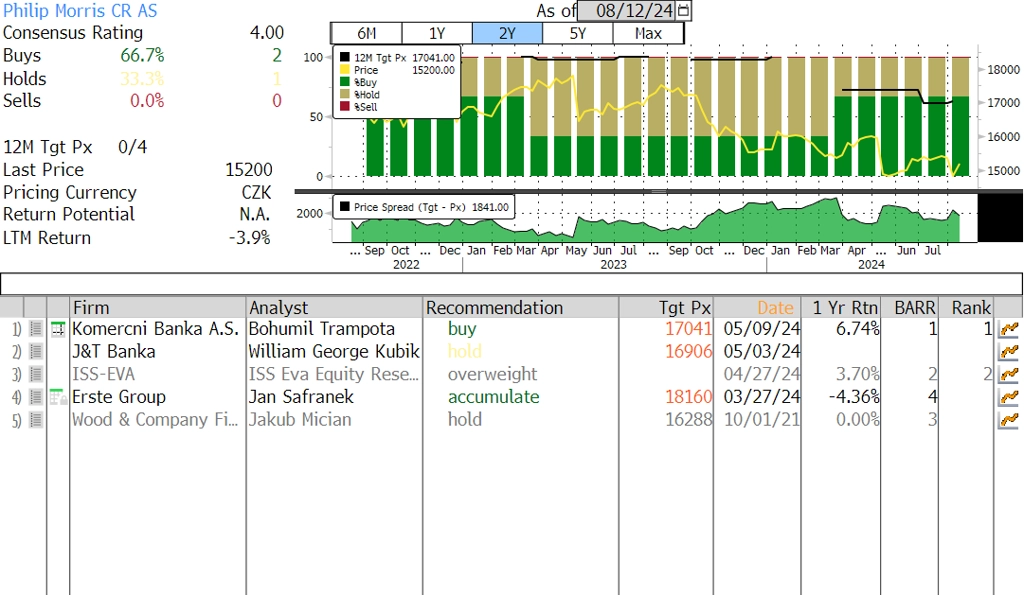Open the detail icon for ISS-EVA row
The image size is (1024, 595).
[x=37, y=375]
